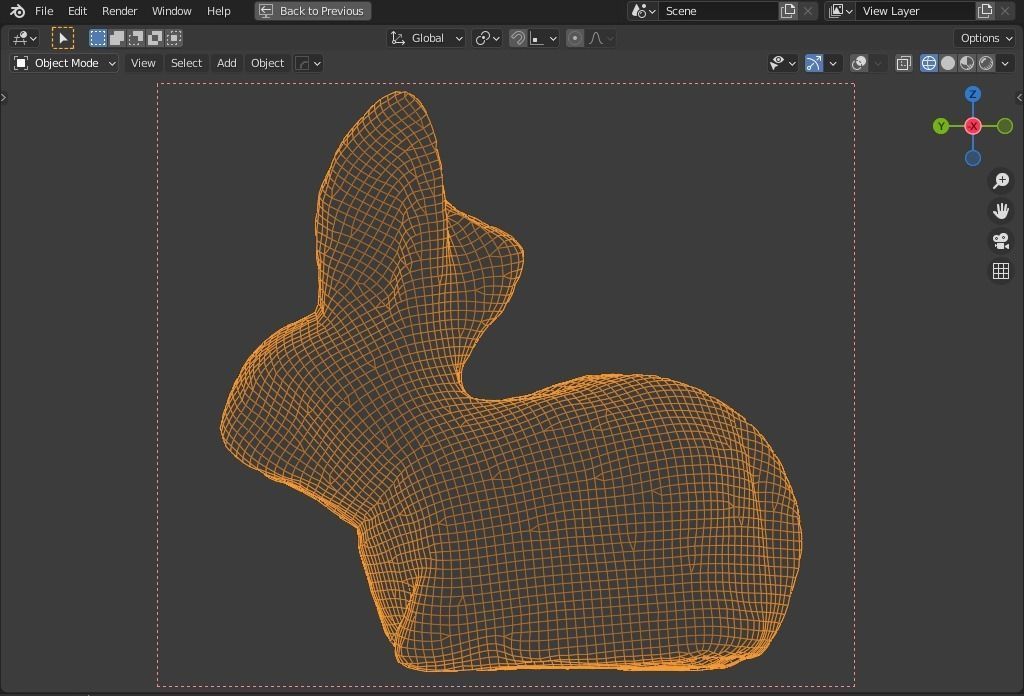Open the Help menu

pyautogui.click(x=218, y=11)
